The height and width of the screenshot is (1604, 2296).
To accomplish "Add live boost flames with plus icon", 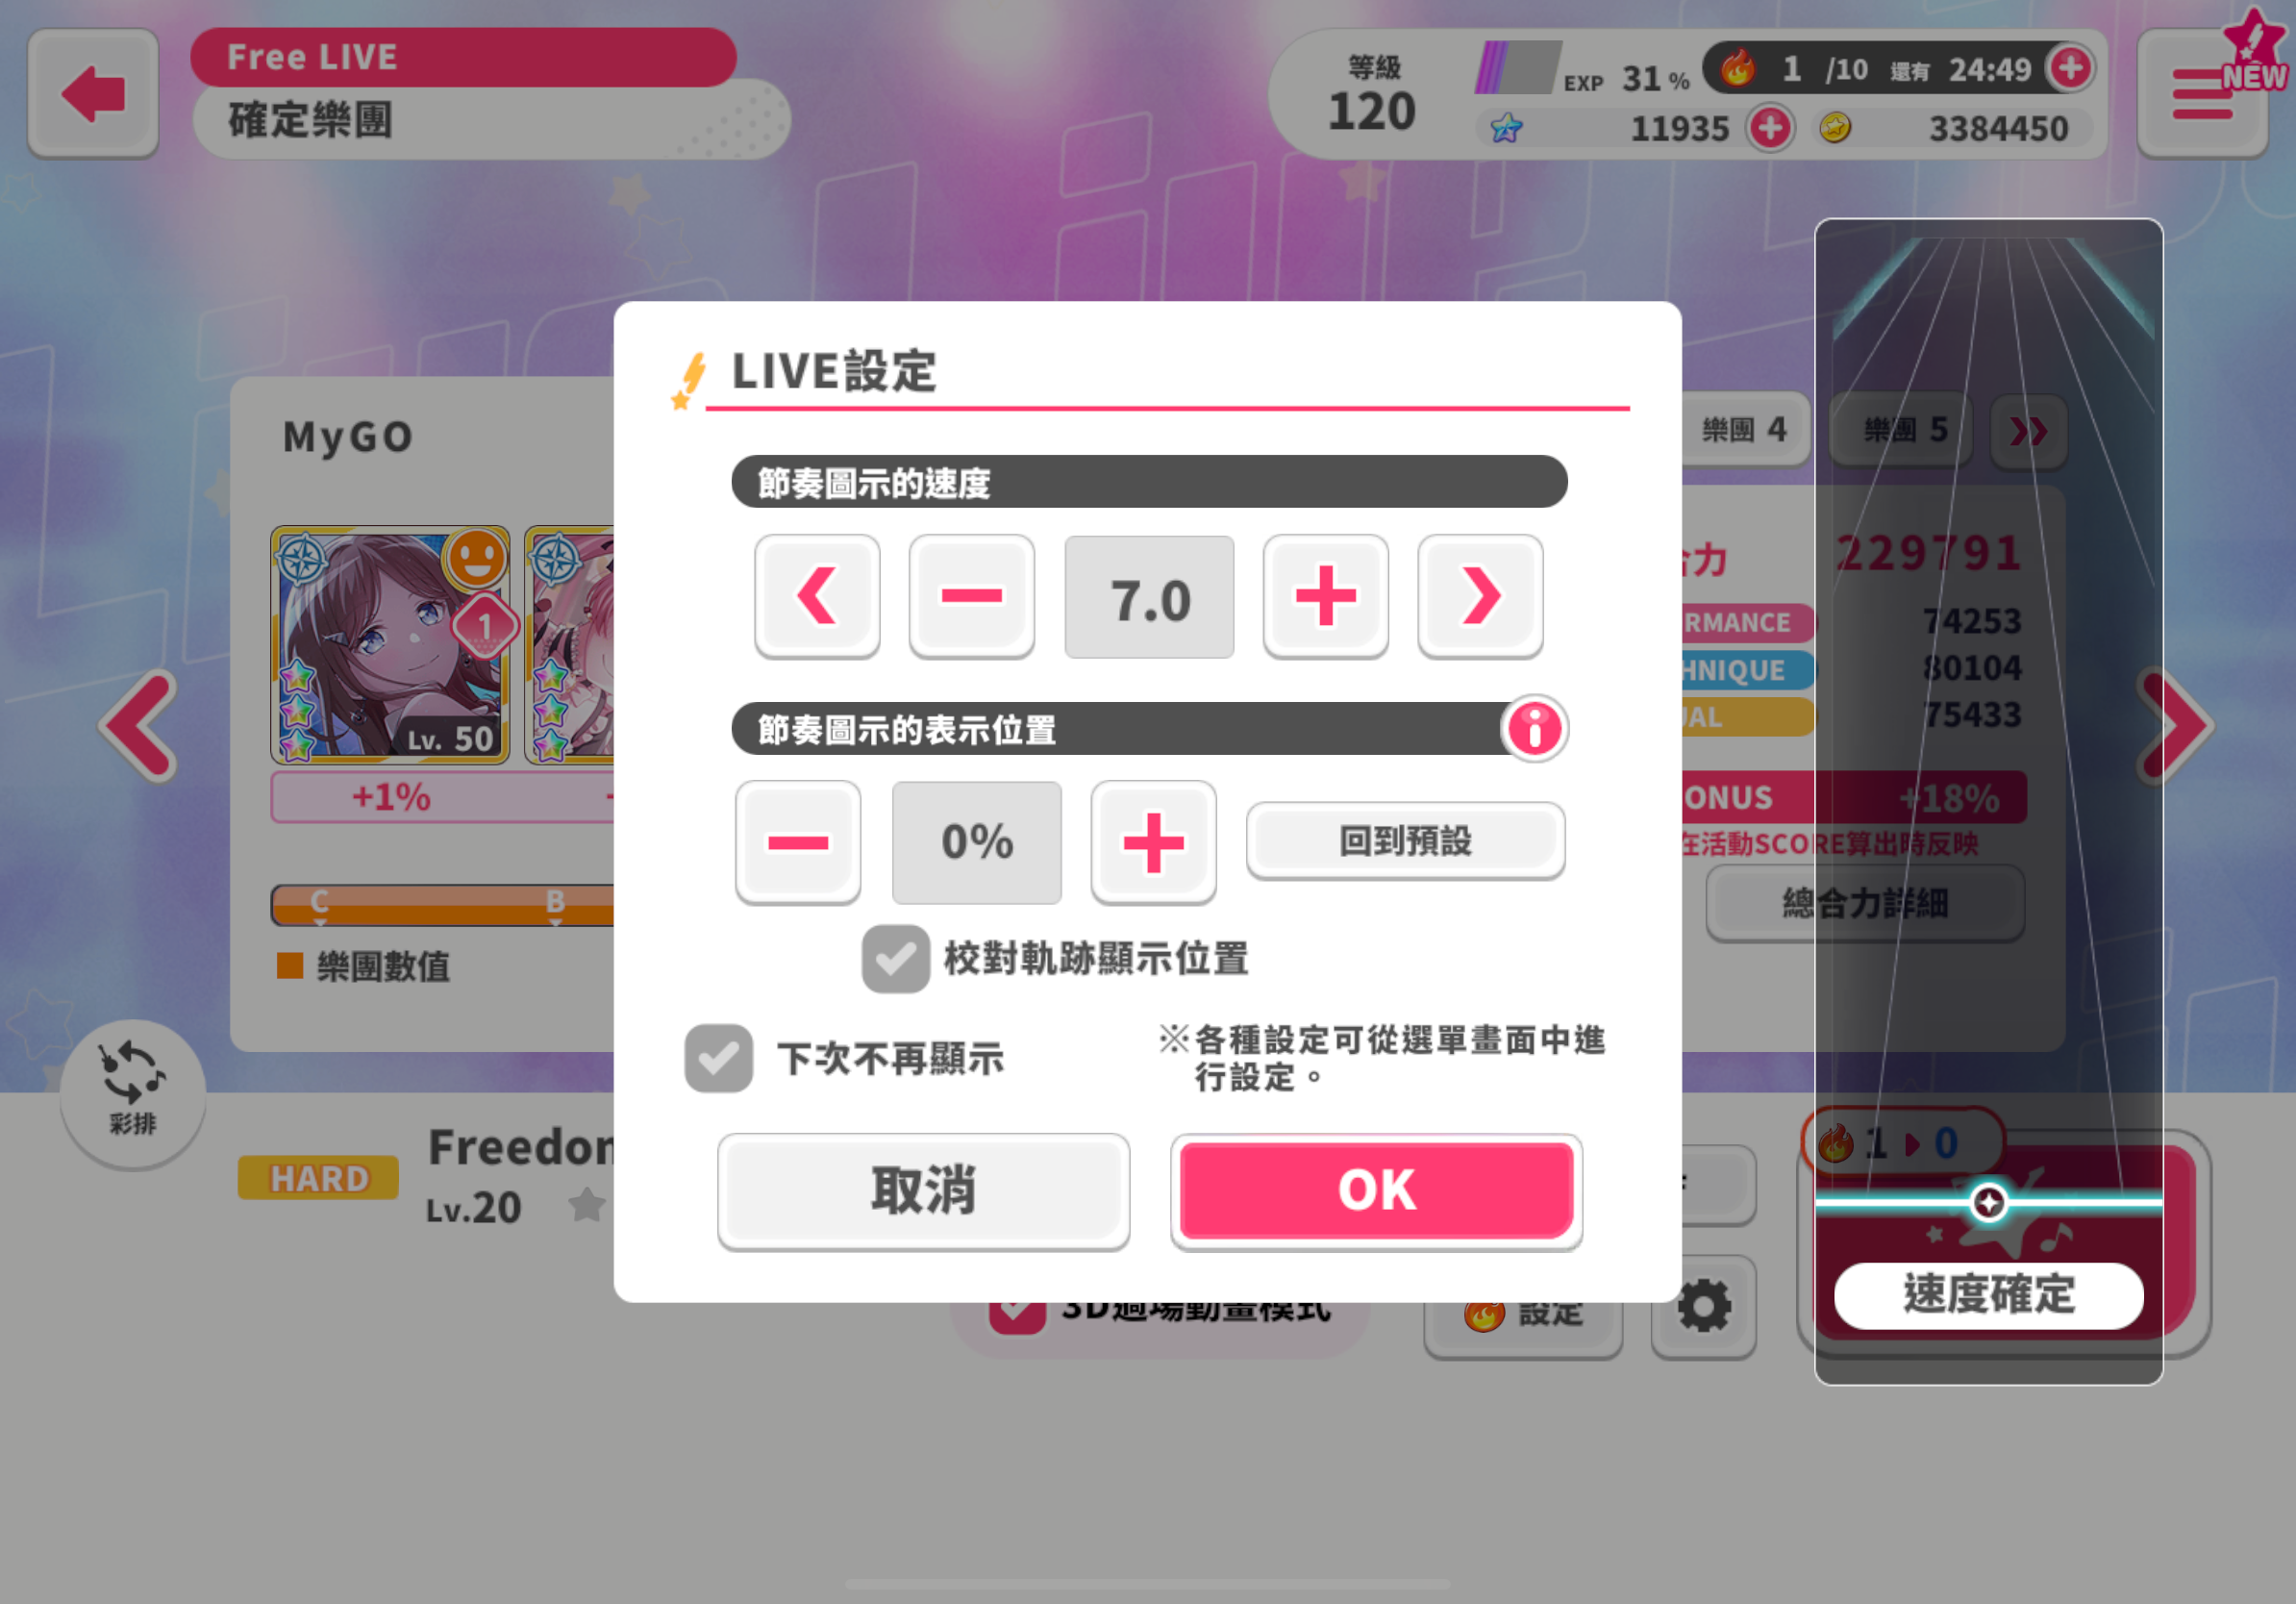I will tap(2071, 68).
